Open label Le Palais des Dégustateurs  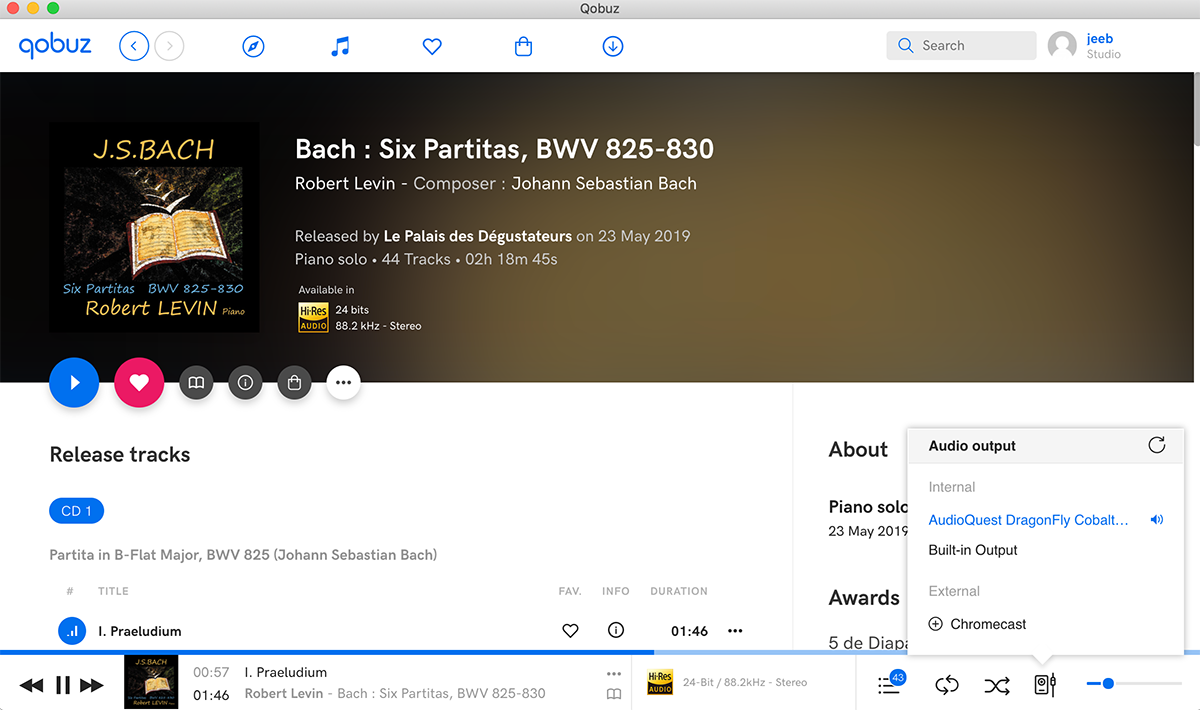click(478, 236)
